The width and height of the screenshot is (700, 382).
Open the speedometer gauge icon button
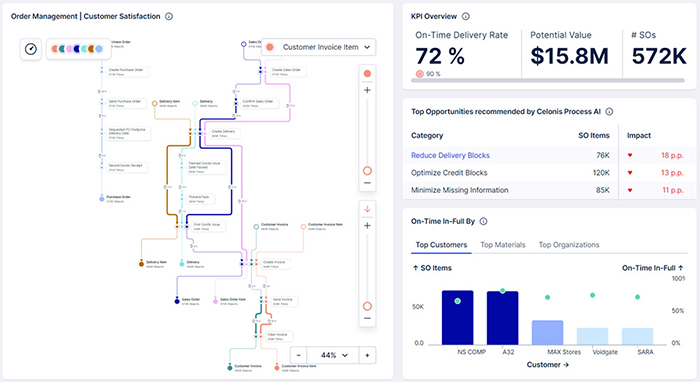tap(31, 49)
